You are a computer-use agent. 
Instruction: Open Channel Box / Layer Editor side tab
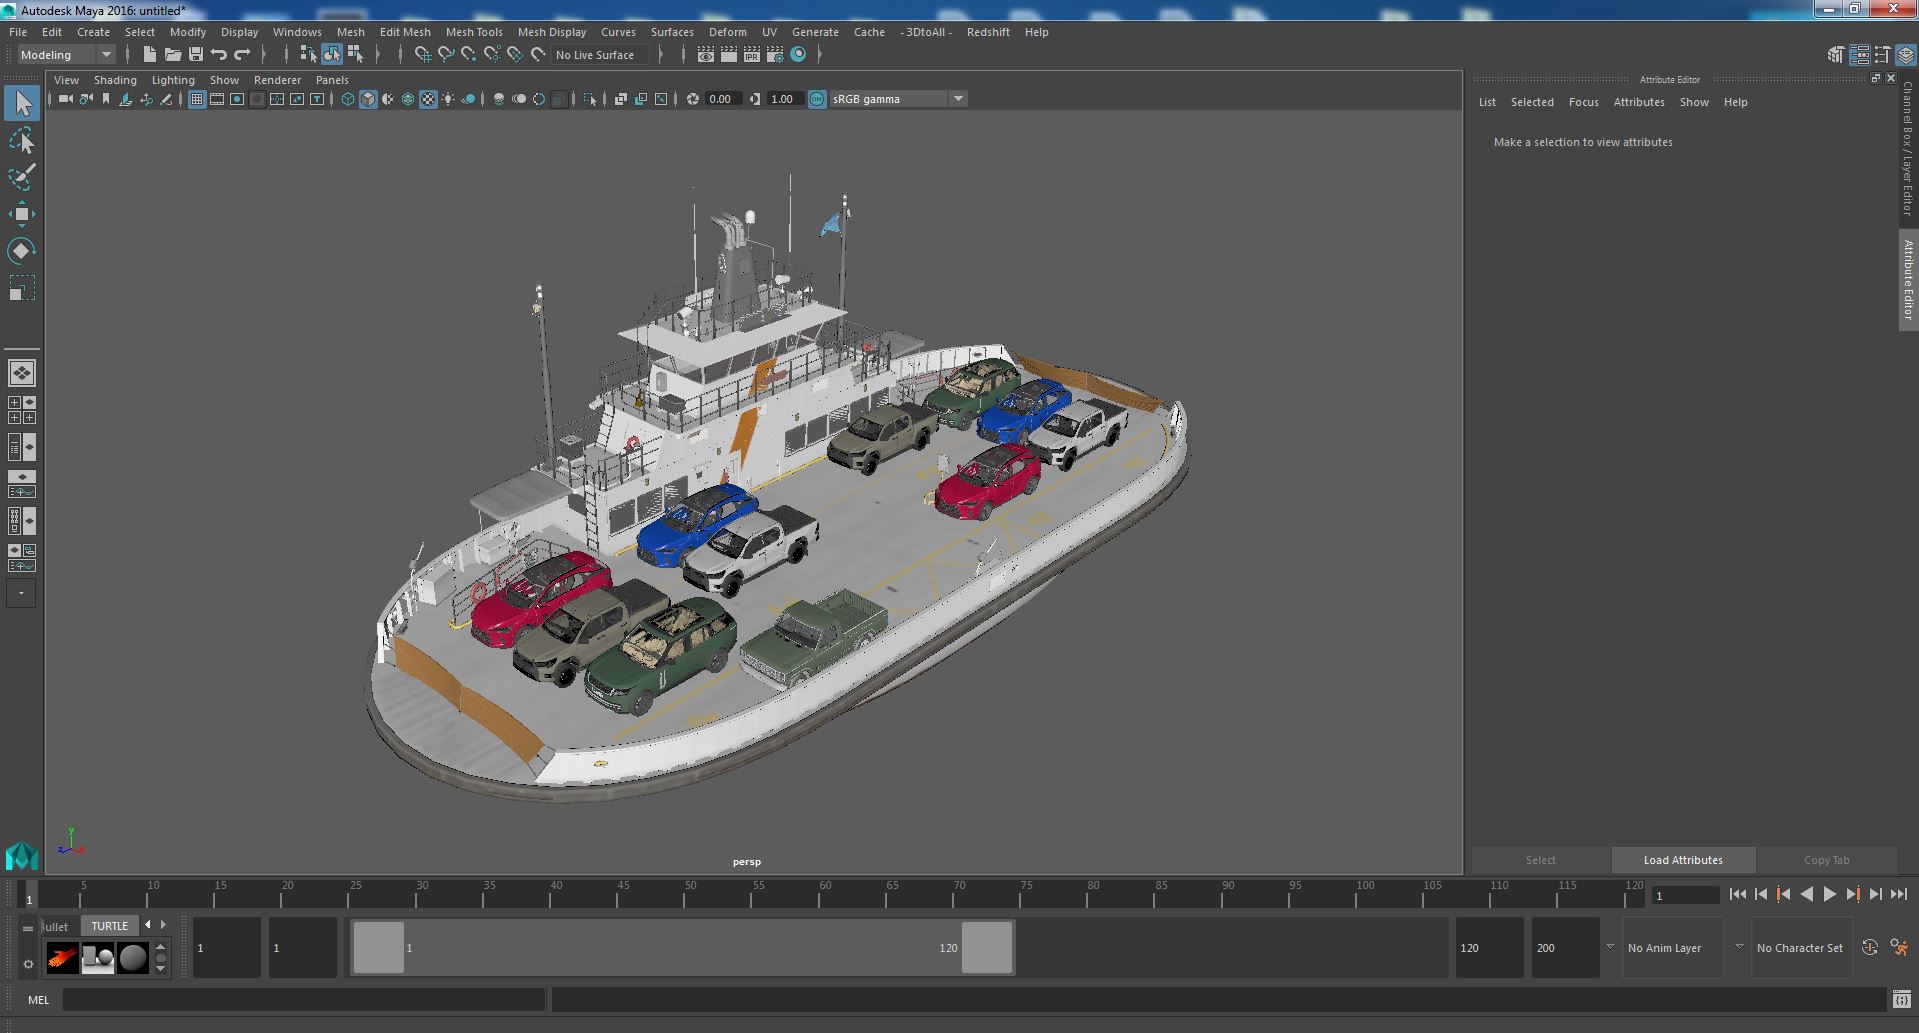pos(1908,148)
